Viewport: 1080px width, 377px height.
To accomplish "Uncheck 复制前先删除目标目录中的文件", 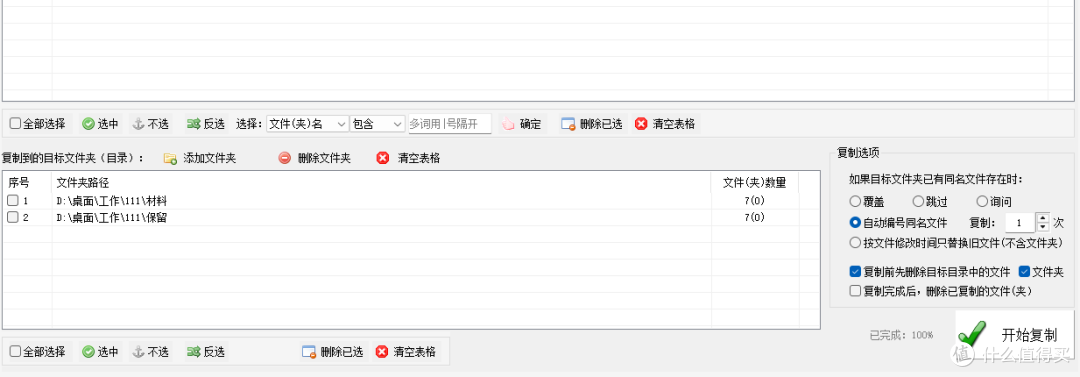I will [x=855, y=271].
